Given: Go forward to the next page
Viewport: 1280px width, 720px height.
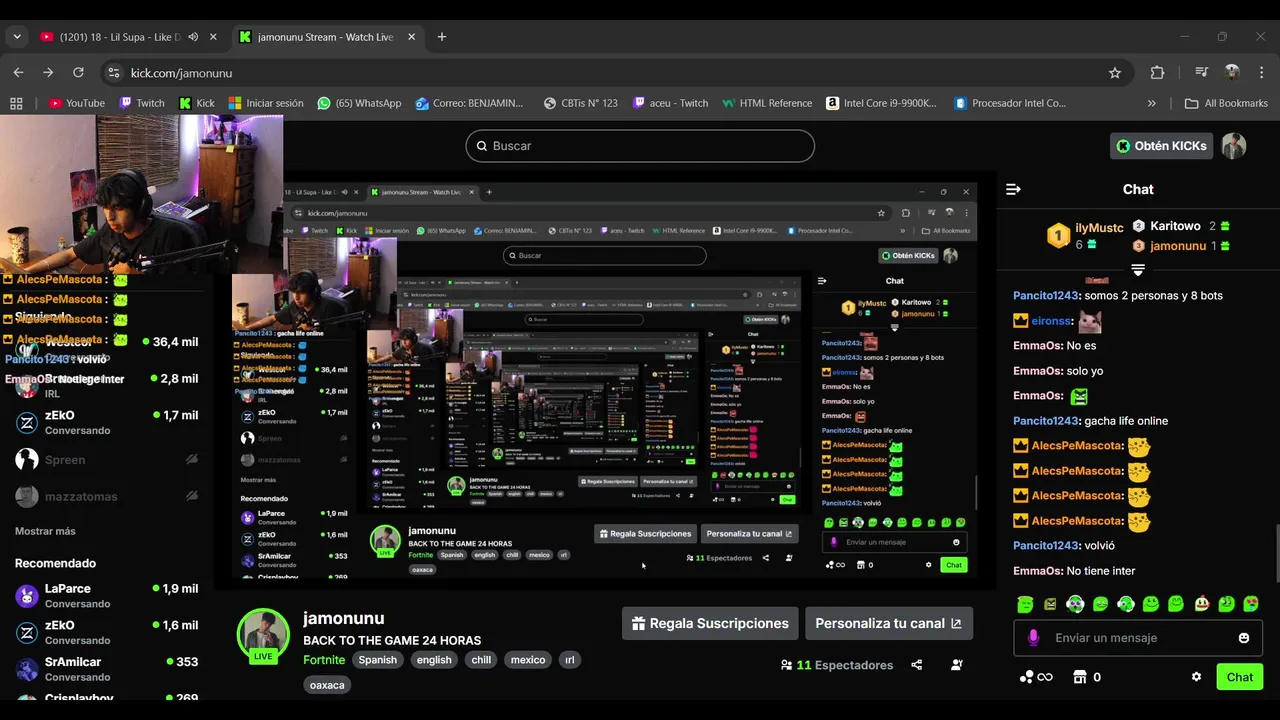Looking at the screenshot, I should click(x=48, y=73).
